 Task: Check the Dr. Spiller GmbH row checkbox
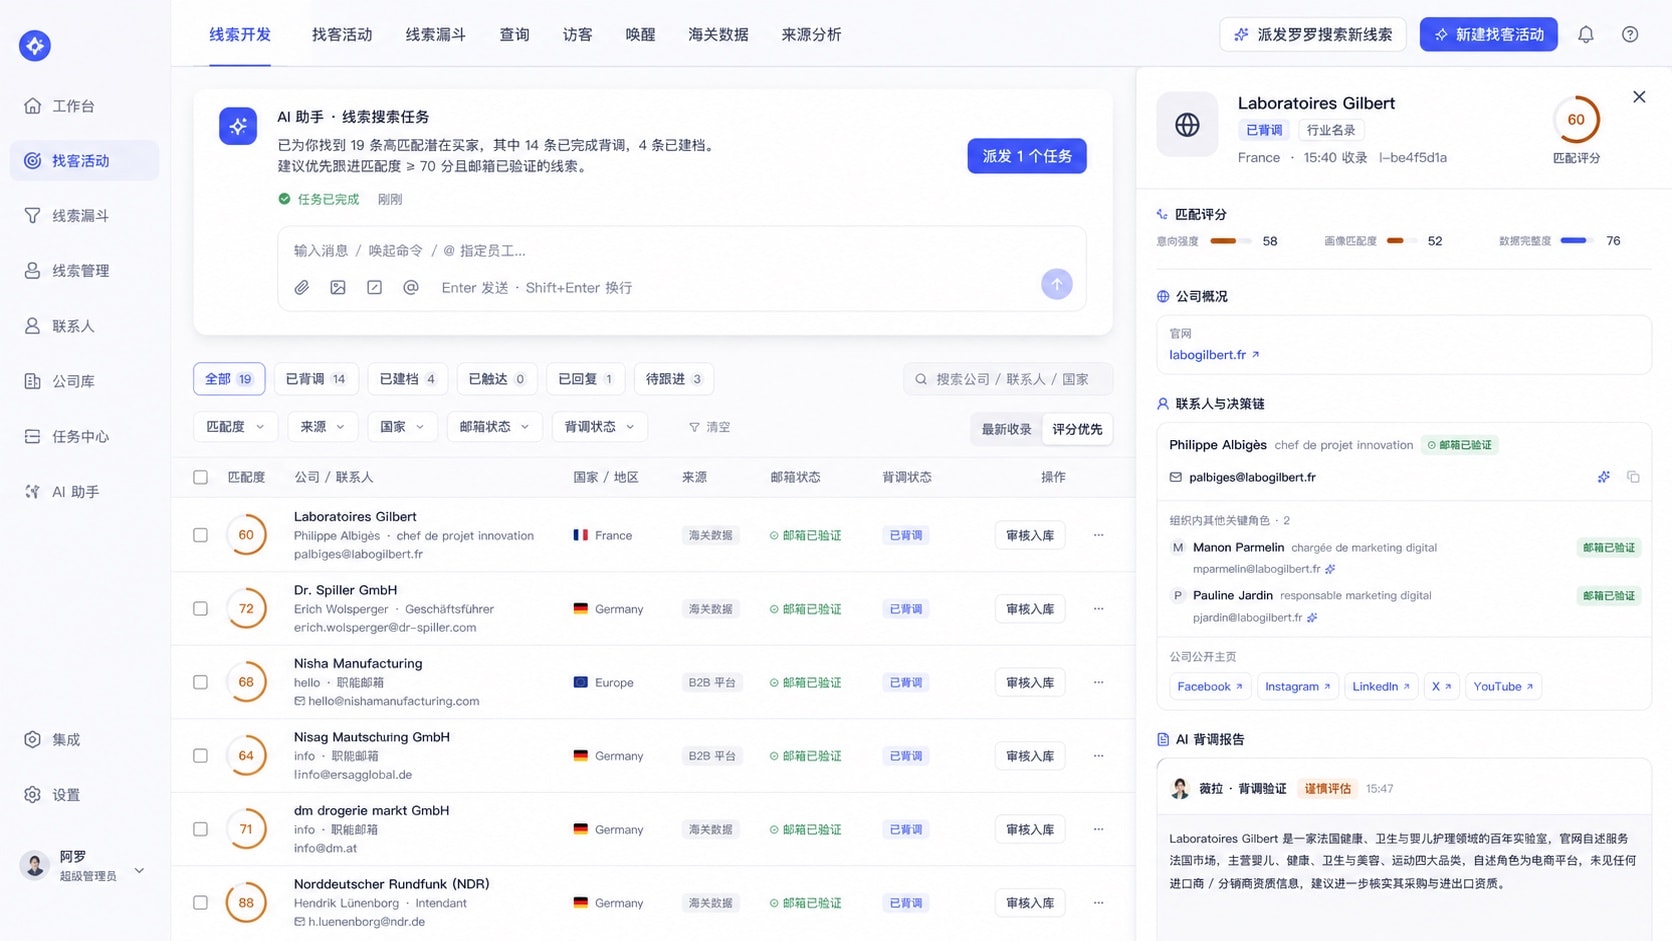click(x=201, y=609)
